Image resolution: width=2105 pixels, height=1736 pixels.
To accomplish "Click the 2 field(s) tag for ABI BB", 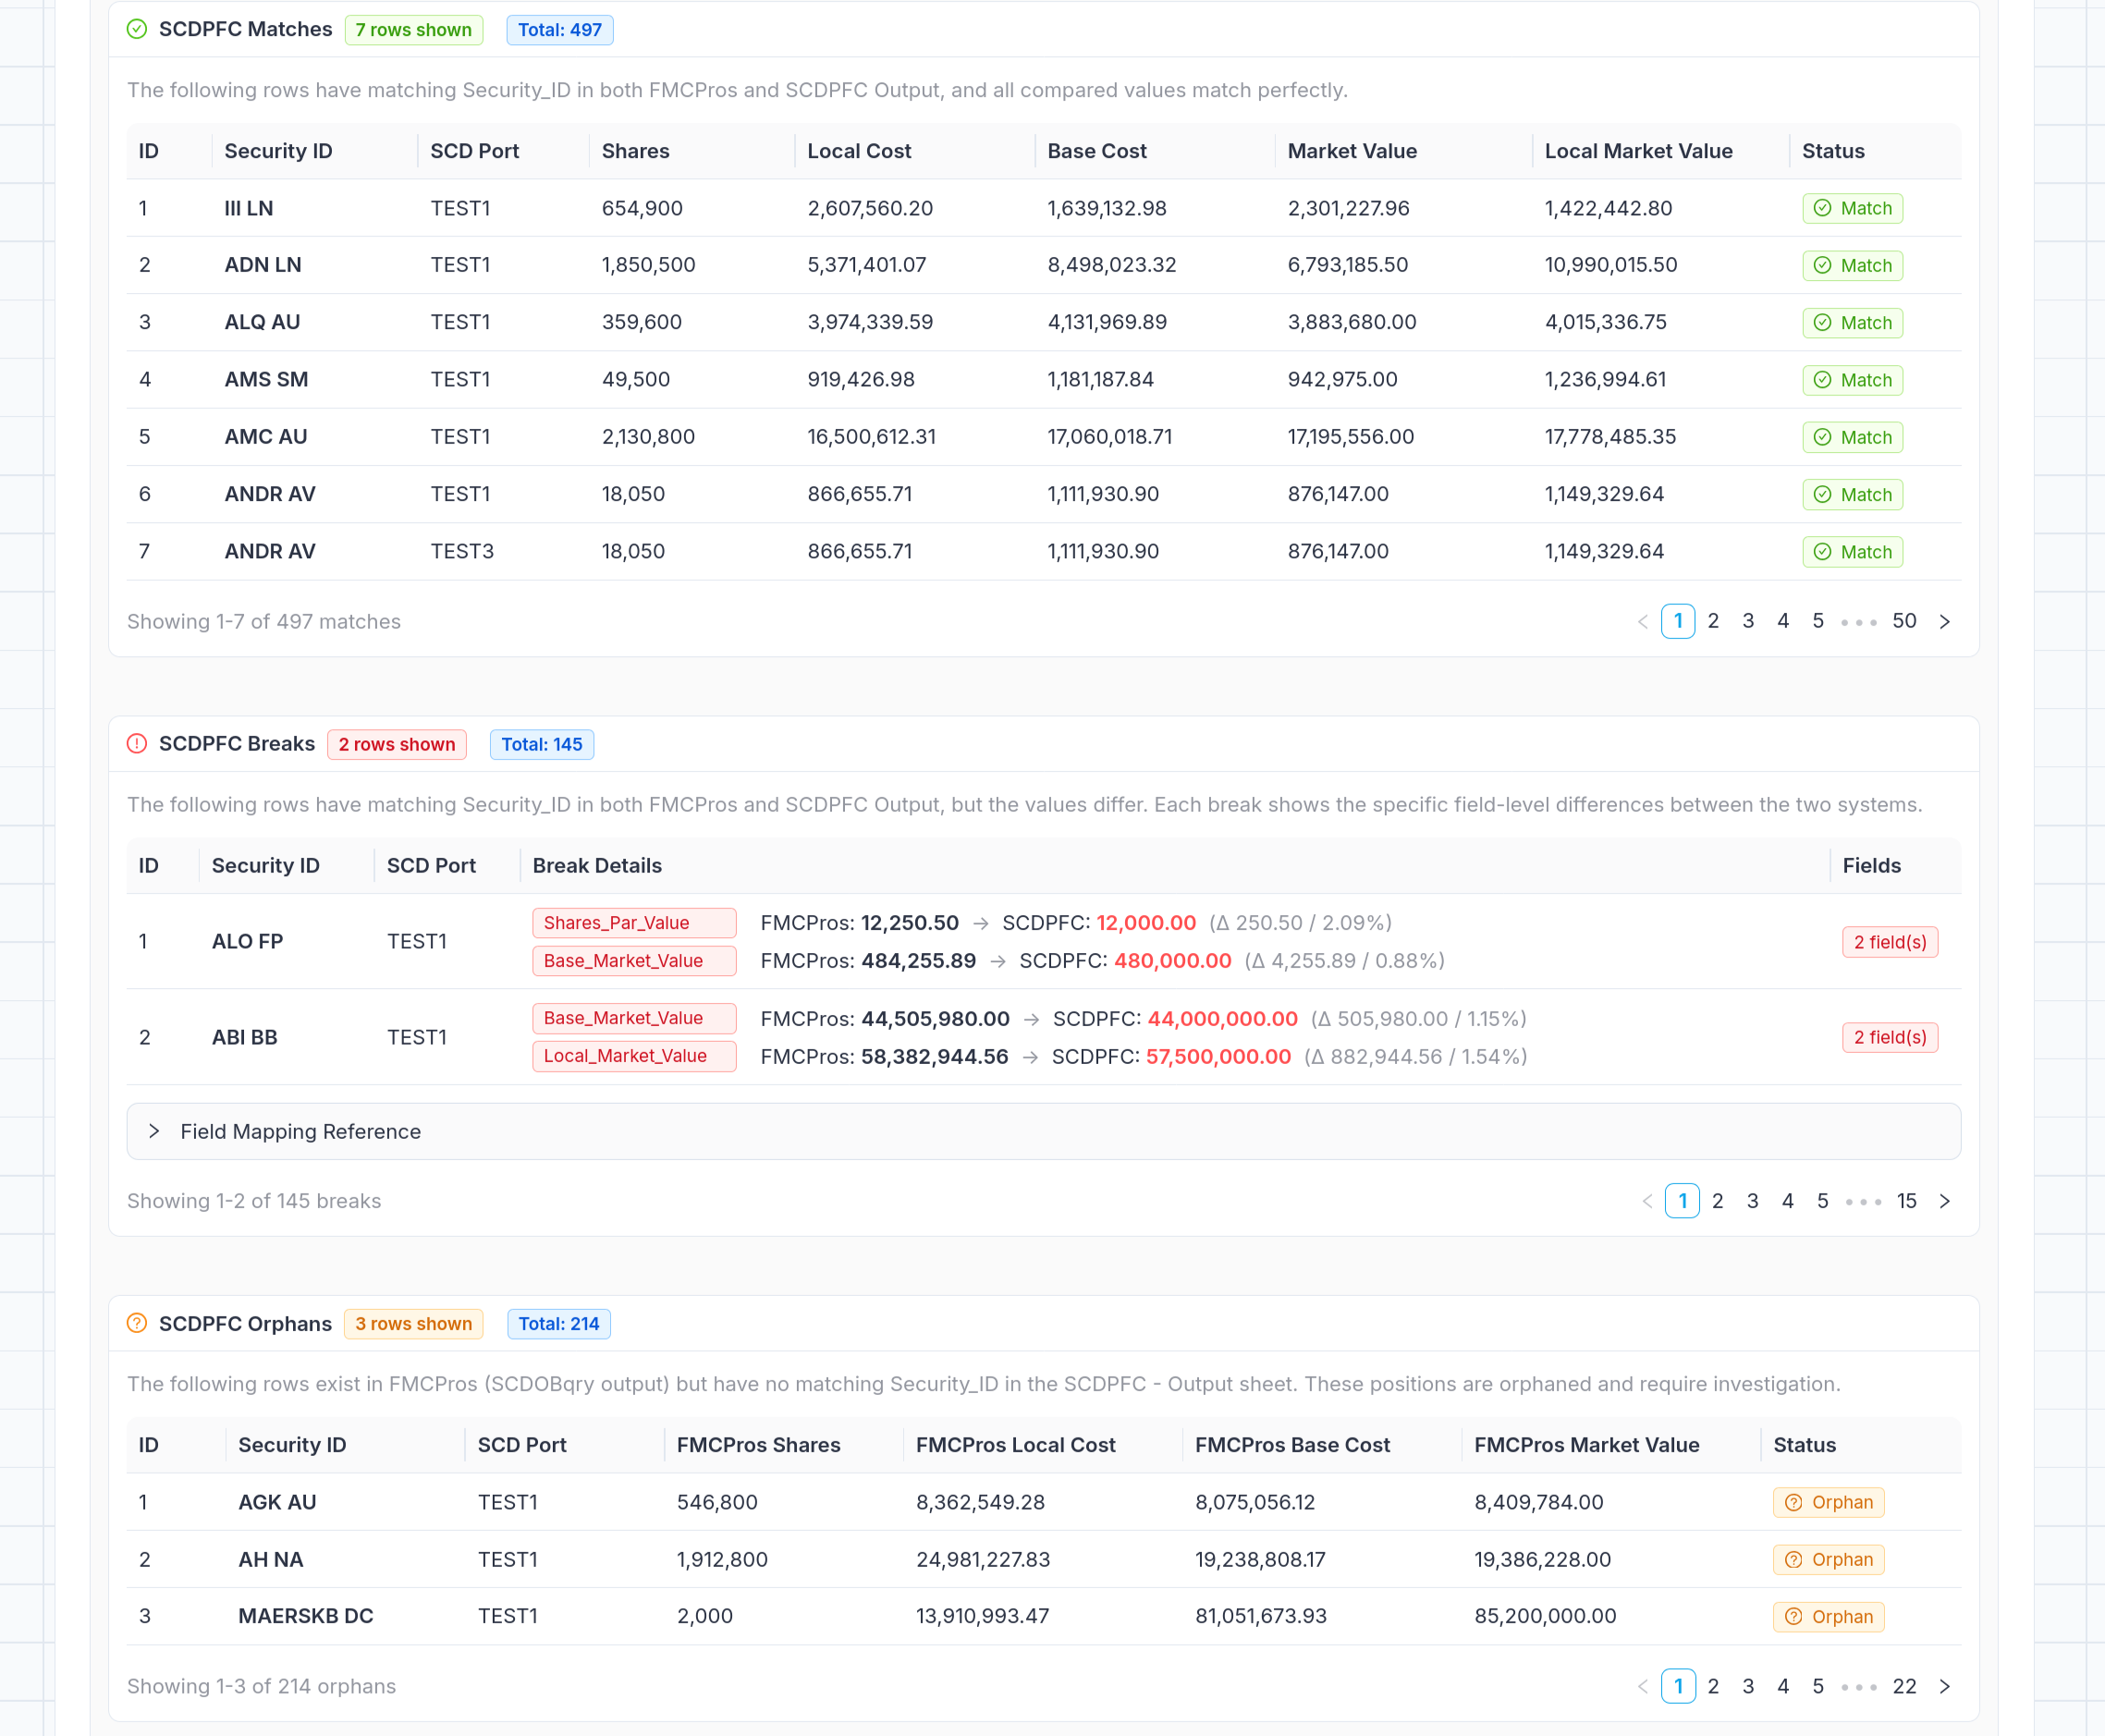I will coord(1890,1037).
